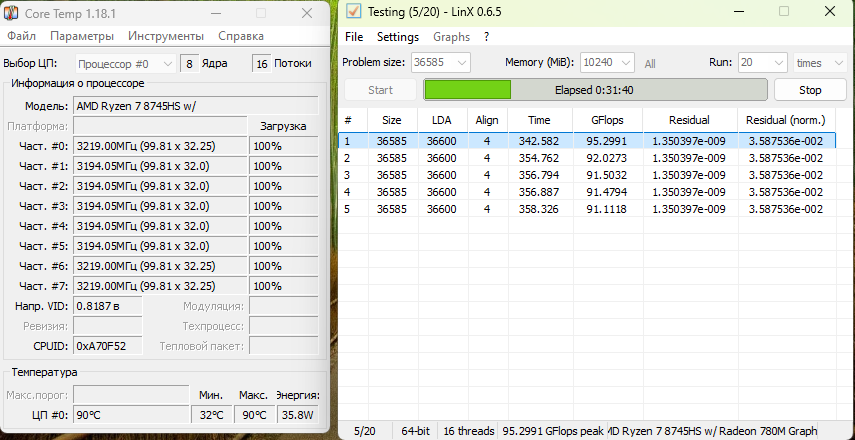The height and width of the screenshot is (440, 855).
Task: Select result row with time 356.794
Action: [587, 175]
